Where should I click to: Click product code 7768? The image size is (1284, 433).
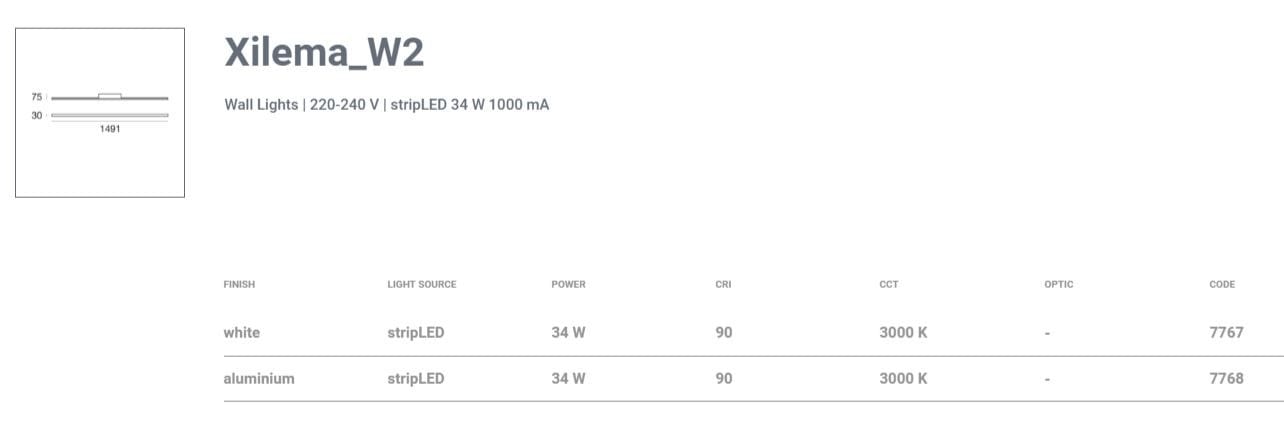coord(1226,379)
